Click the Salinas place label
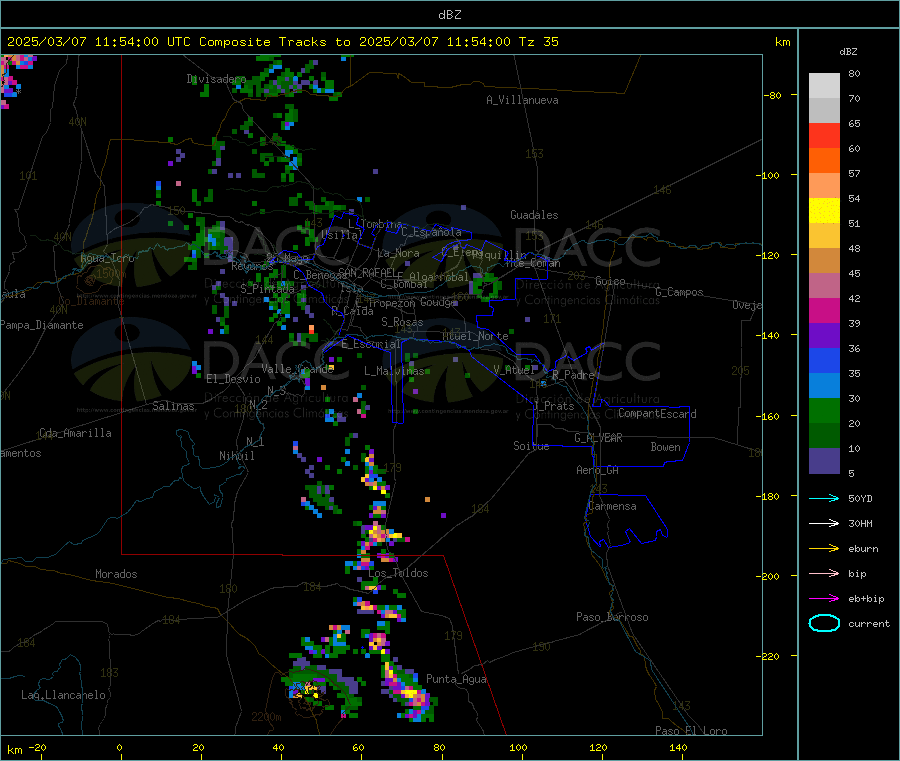The width and height of the screenshot is (900, 761). click(x=173, y=406)
